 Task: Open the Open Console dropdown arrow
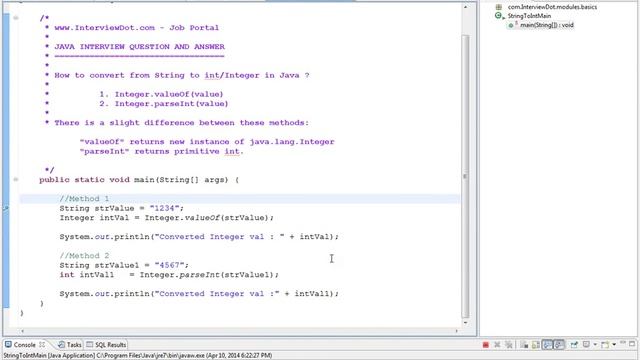tap(614, 344)
